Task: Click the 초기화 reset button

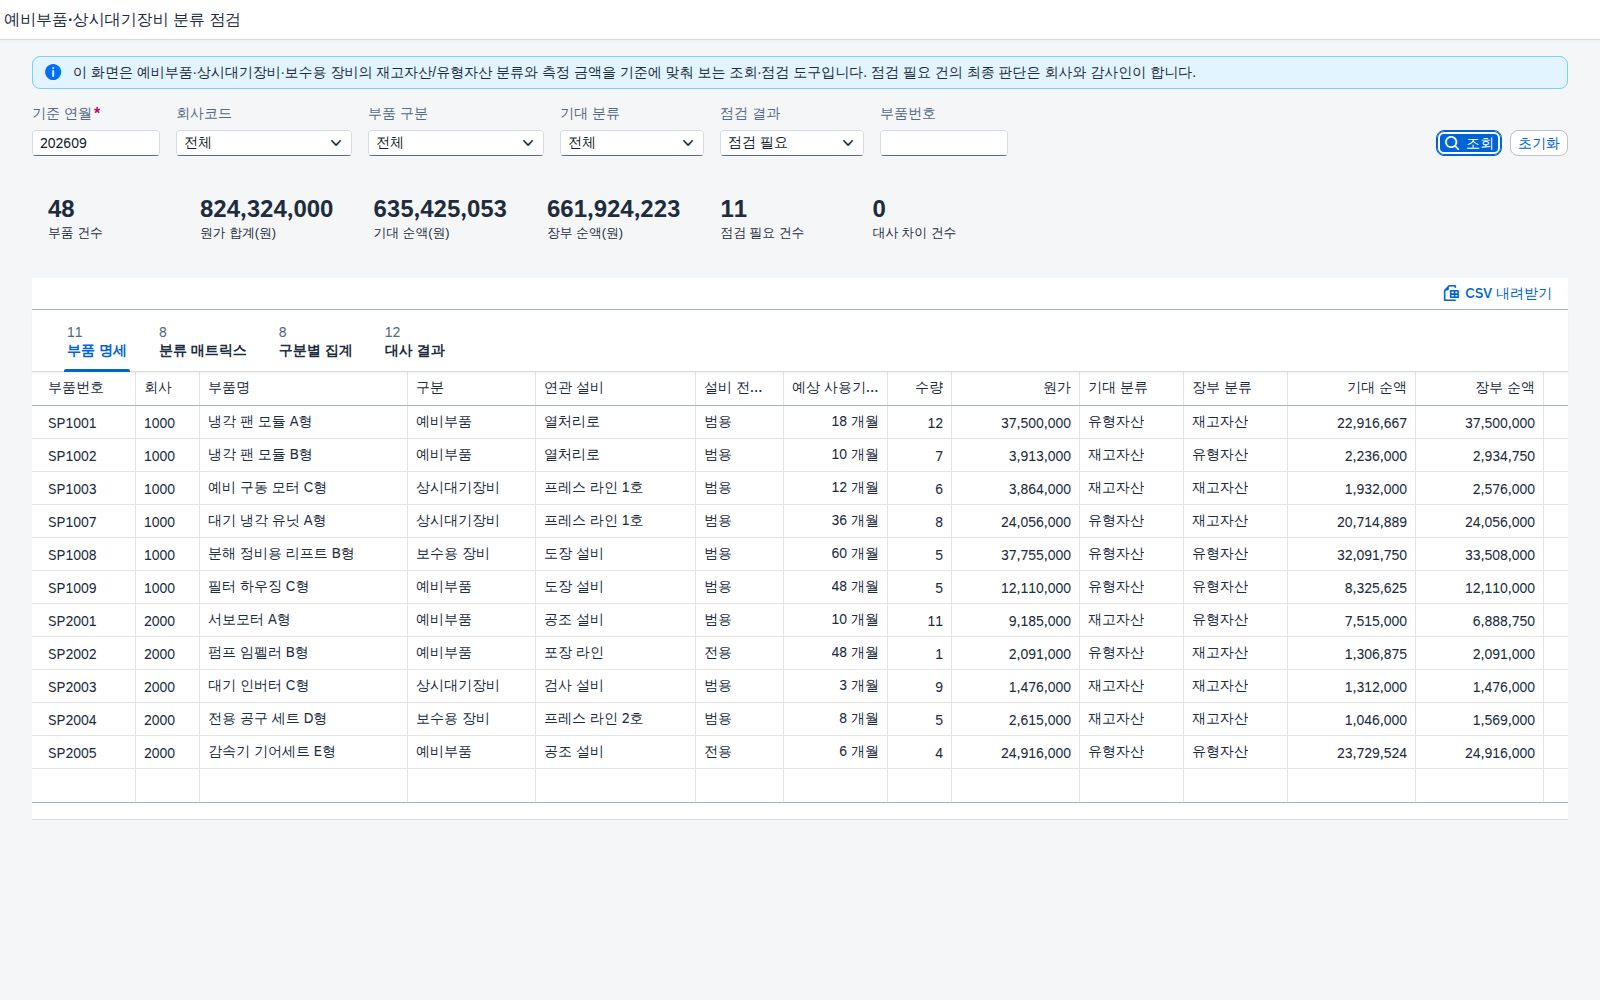Action: (x=1538, y=143)
